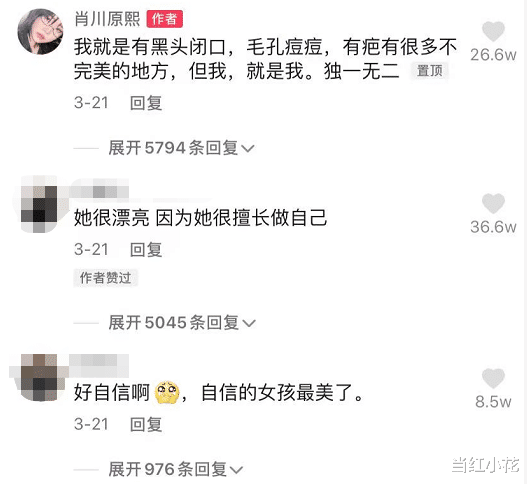Expand the 976 replies thread
This screenshot has width=527, height=484.
point(175,469)
